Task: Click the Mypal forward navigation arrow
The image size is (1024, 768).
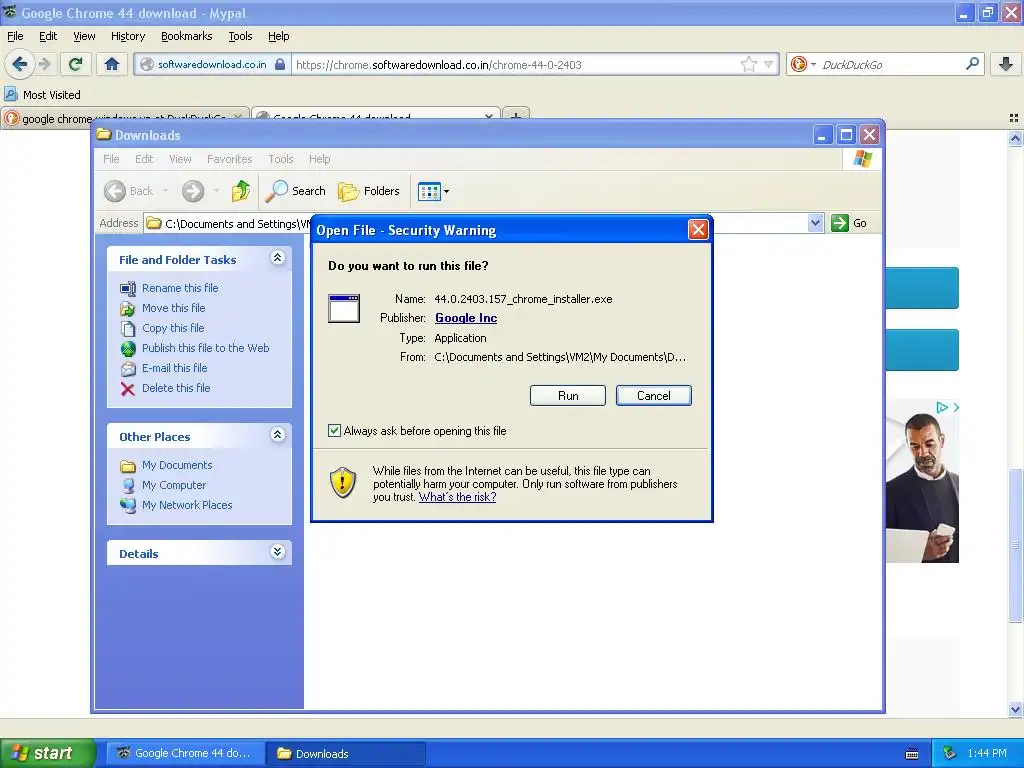Action: click(44, 64)
